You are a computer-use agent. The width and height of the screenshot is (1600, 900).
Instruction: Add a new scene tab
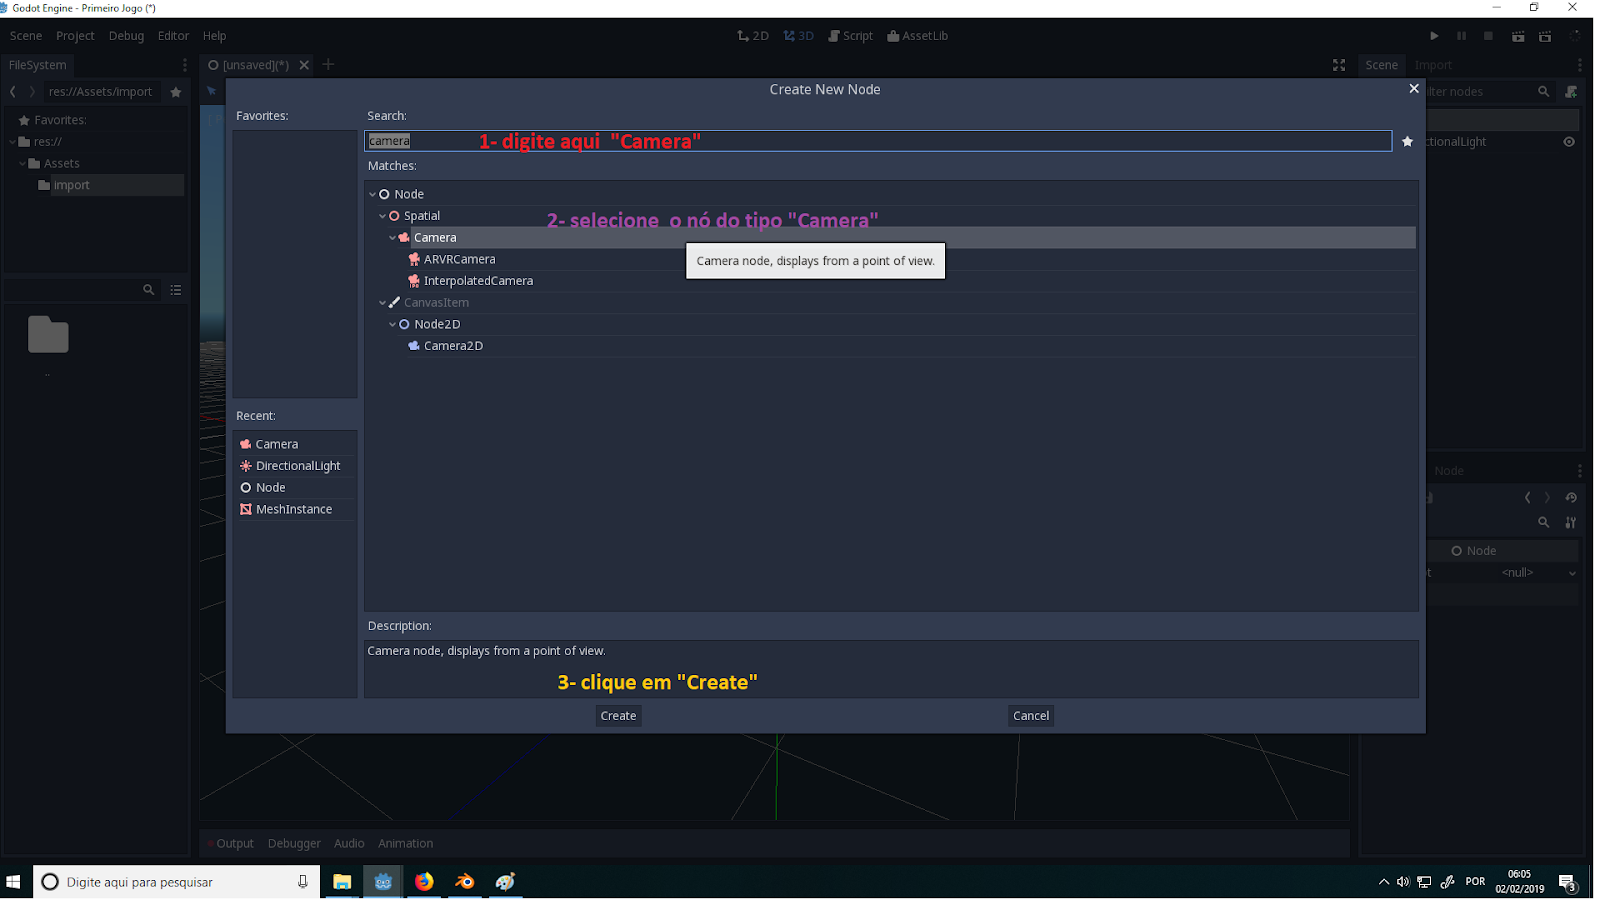[x=328, y=65]
